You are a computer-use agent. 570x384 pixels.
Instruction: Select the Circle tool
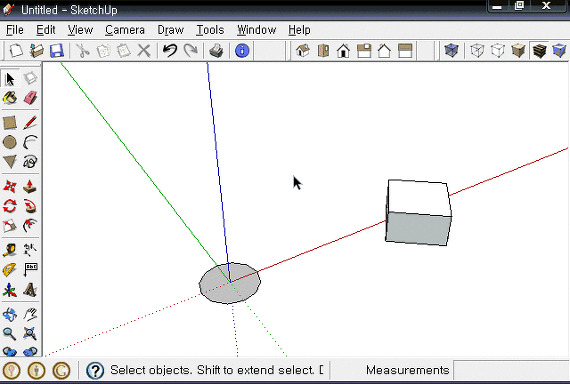(10, 142)
